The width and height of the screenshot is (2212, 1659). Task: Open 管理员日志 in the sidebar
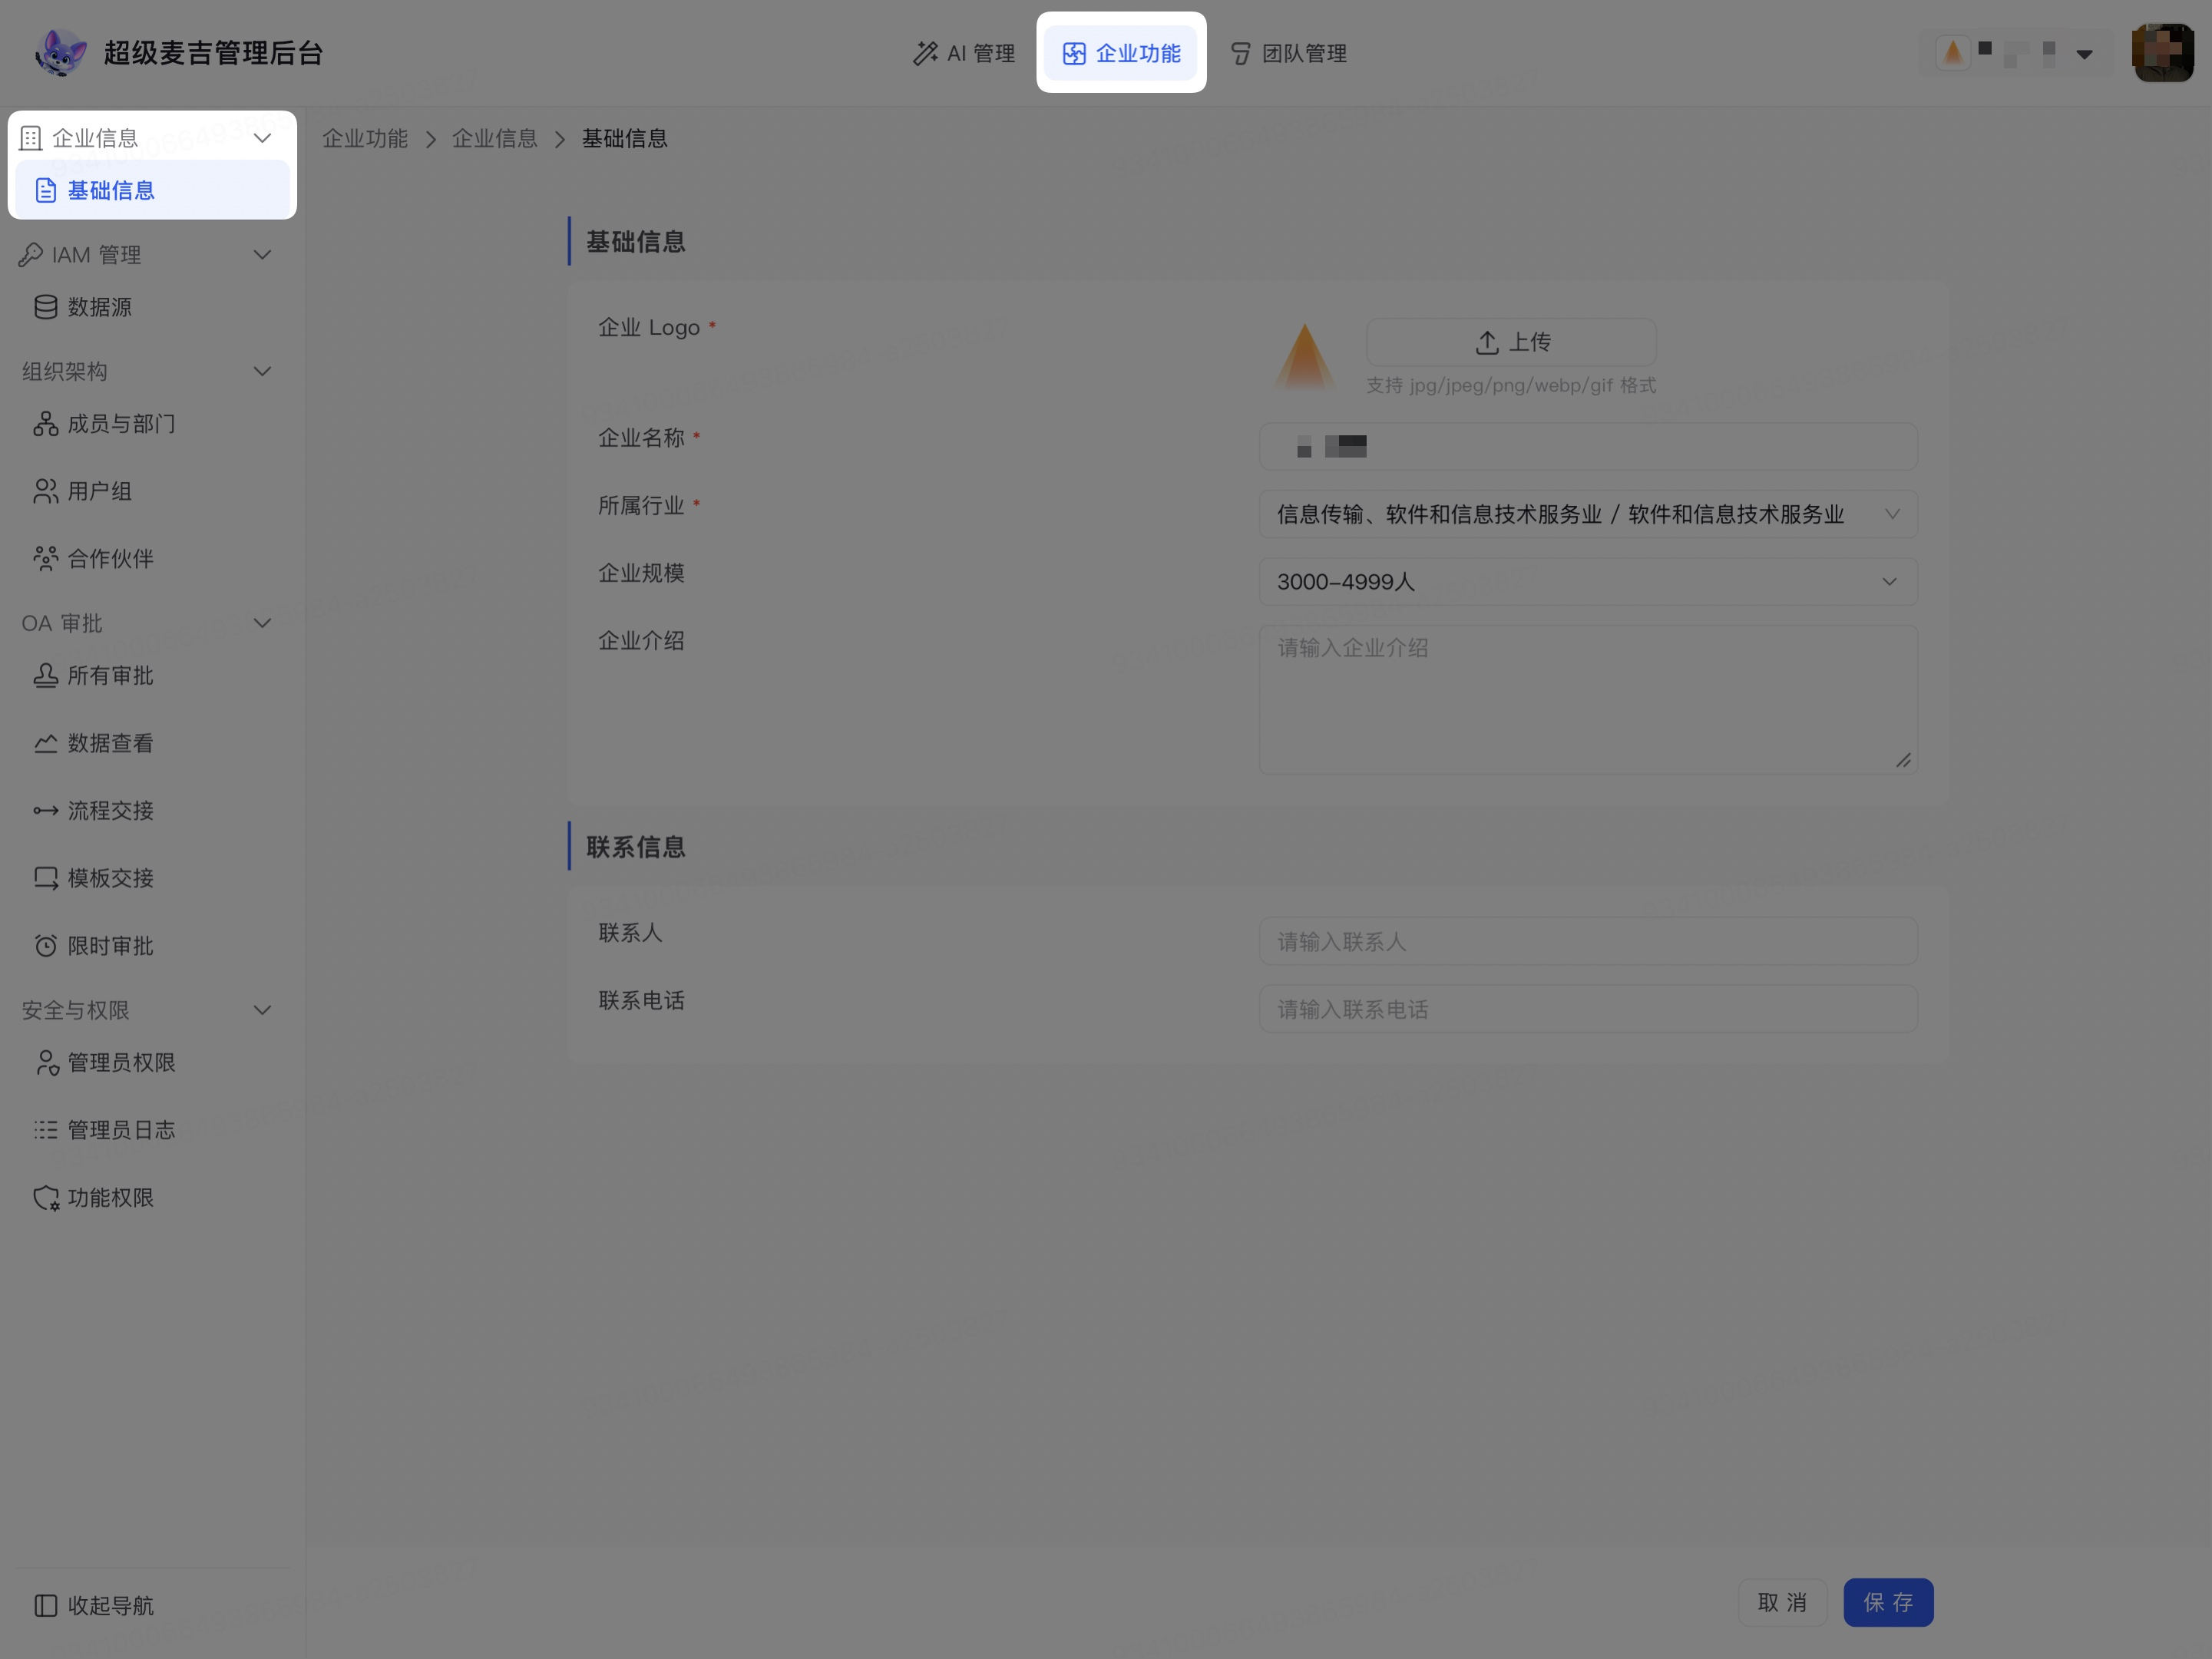pos(152,1130)
